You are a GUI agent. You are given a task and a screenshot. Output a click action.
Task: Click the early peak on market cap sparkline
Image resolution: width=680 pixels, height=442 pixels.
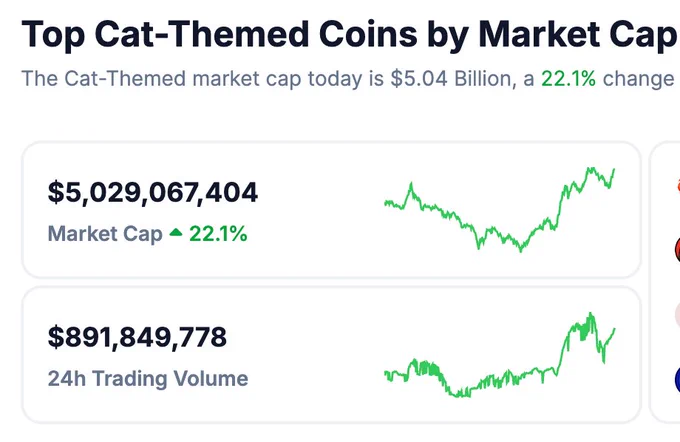point(411,184)
